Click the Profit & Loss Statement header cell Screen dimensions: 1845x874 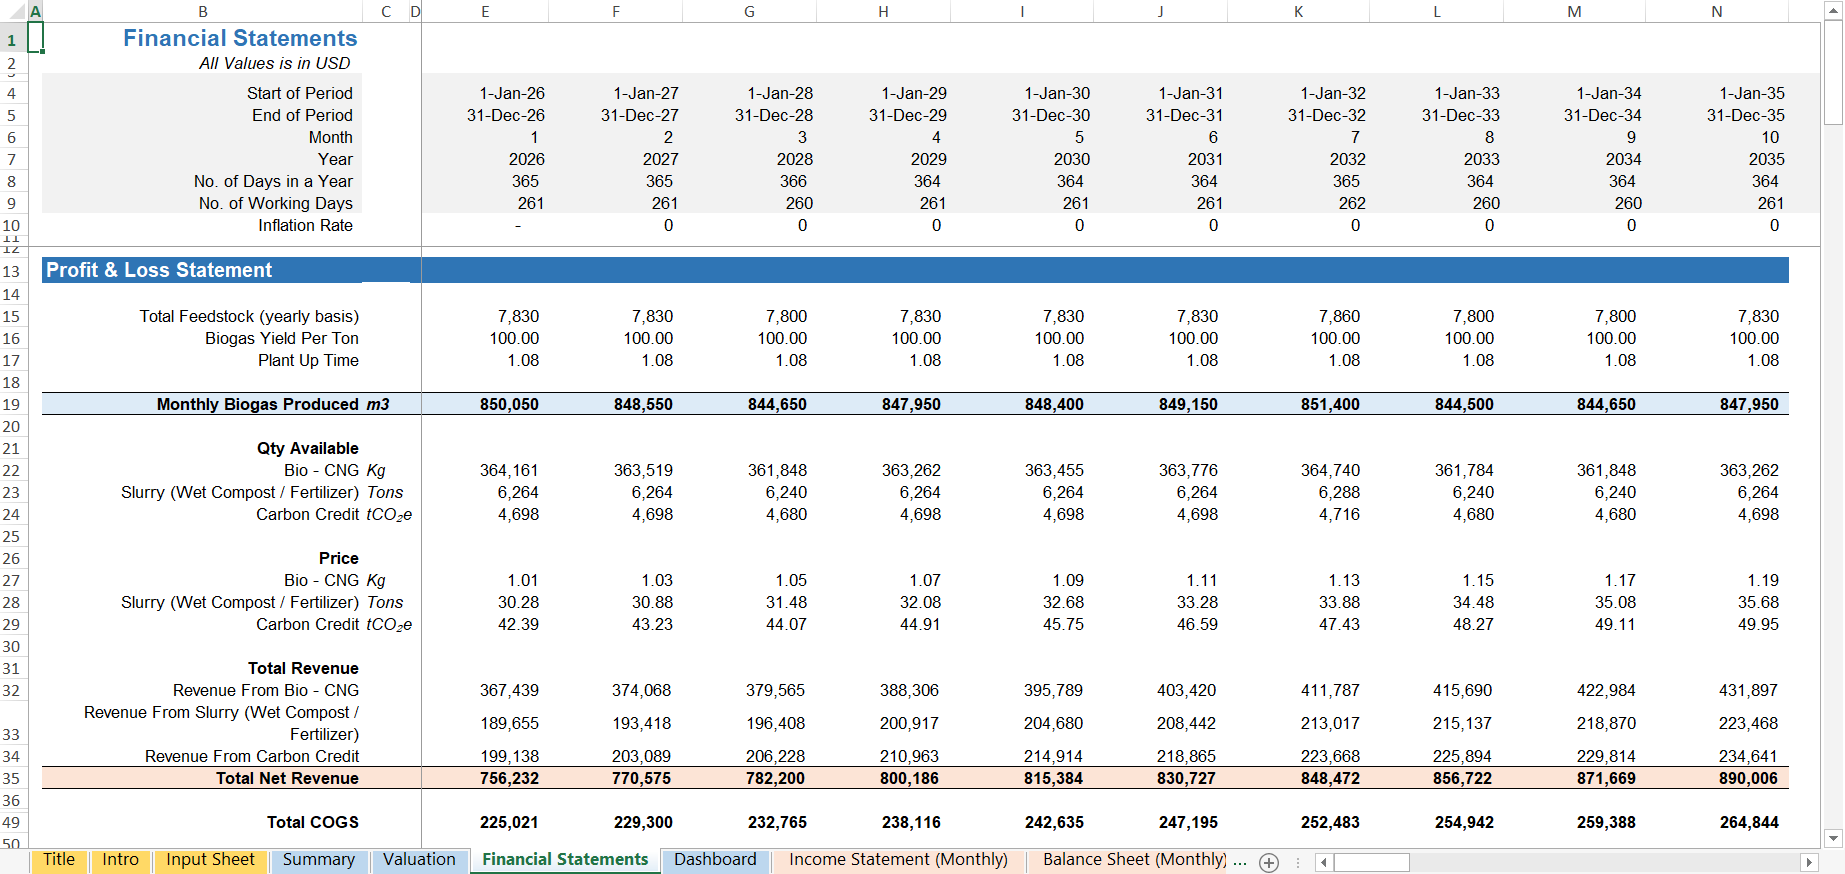[x=200, y=270]
